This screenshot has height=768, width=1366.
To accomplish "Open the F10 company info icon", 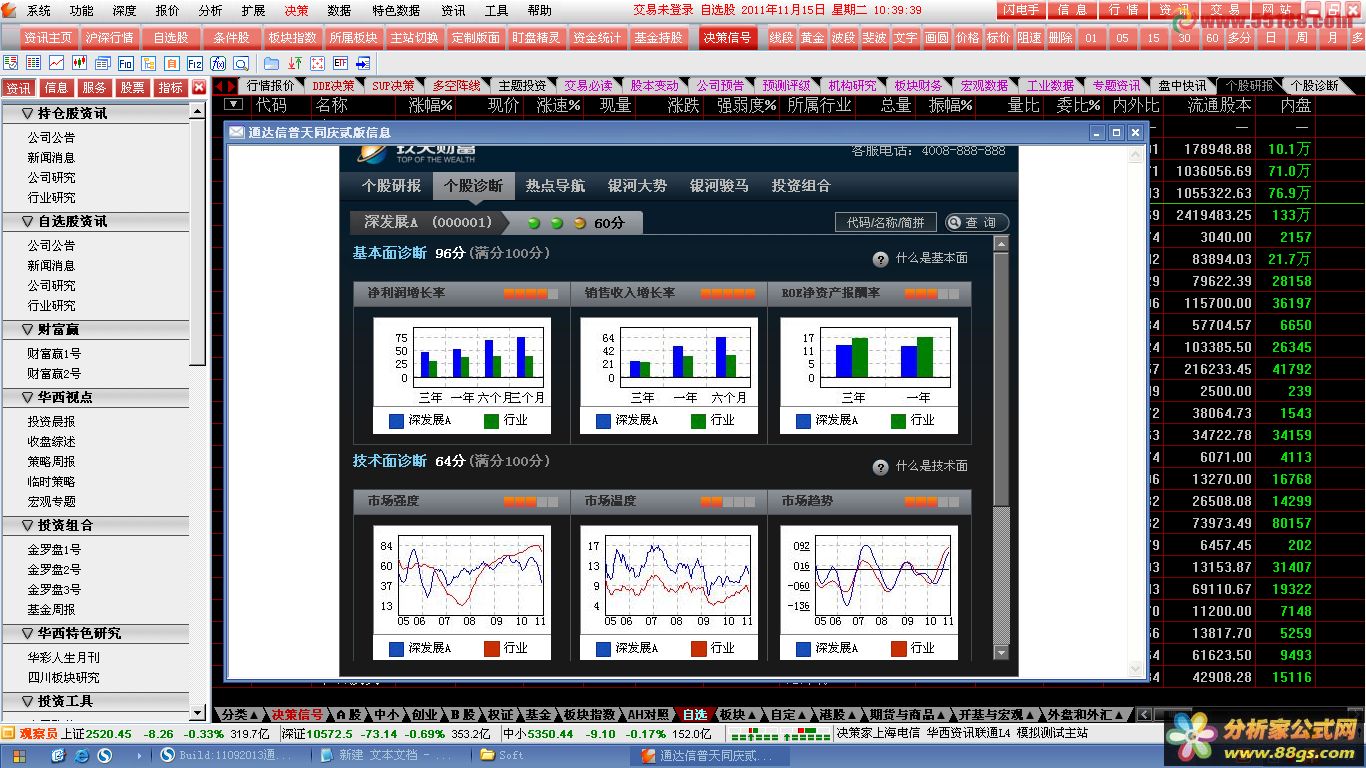I will [126, 63].
